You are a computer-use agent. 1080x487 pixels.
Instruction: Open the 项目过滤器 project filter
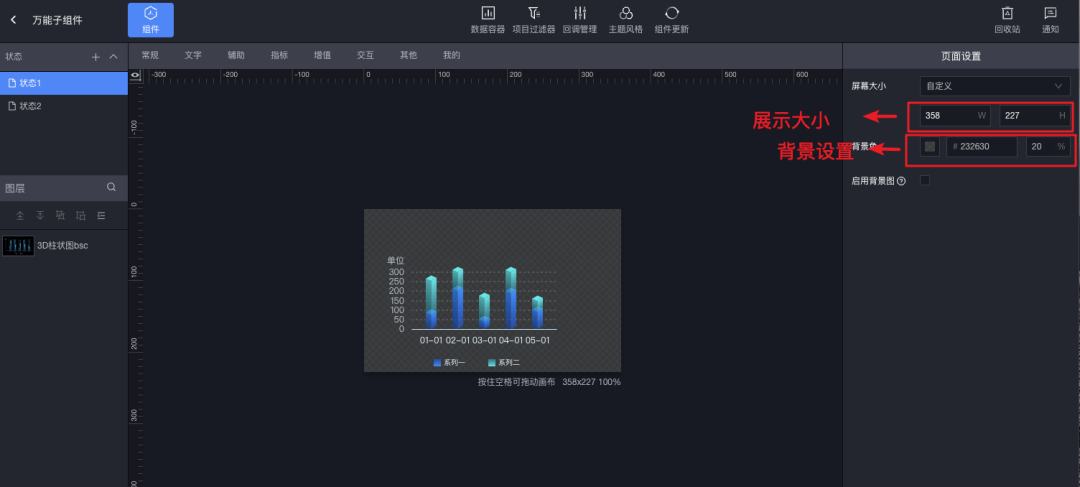click(534, 20)
